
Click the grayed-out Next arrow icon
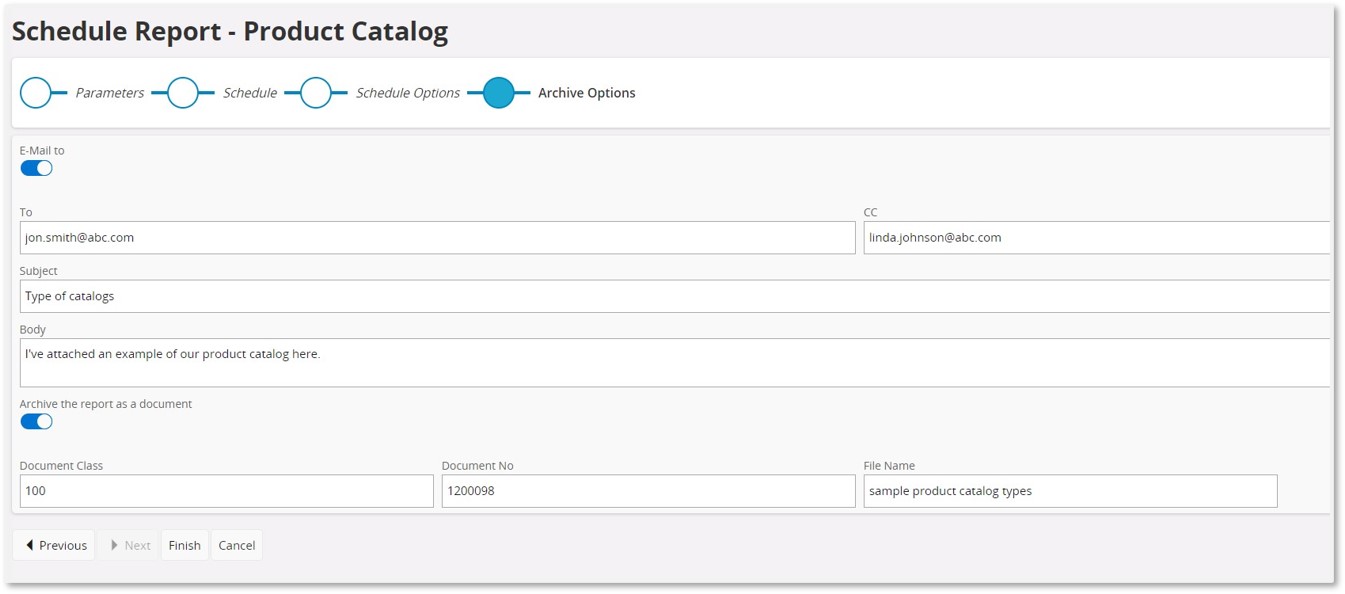[x=115, y=545]
